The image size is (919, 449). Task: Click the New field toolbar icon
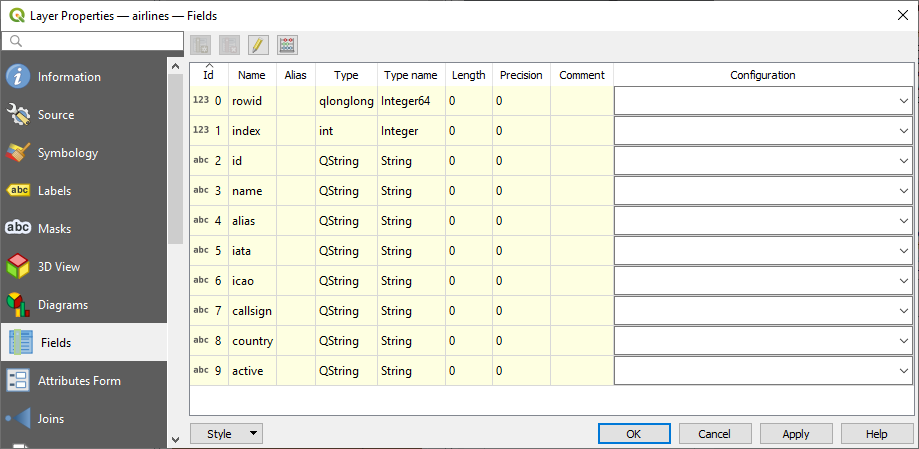coord(200,45)
